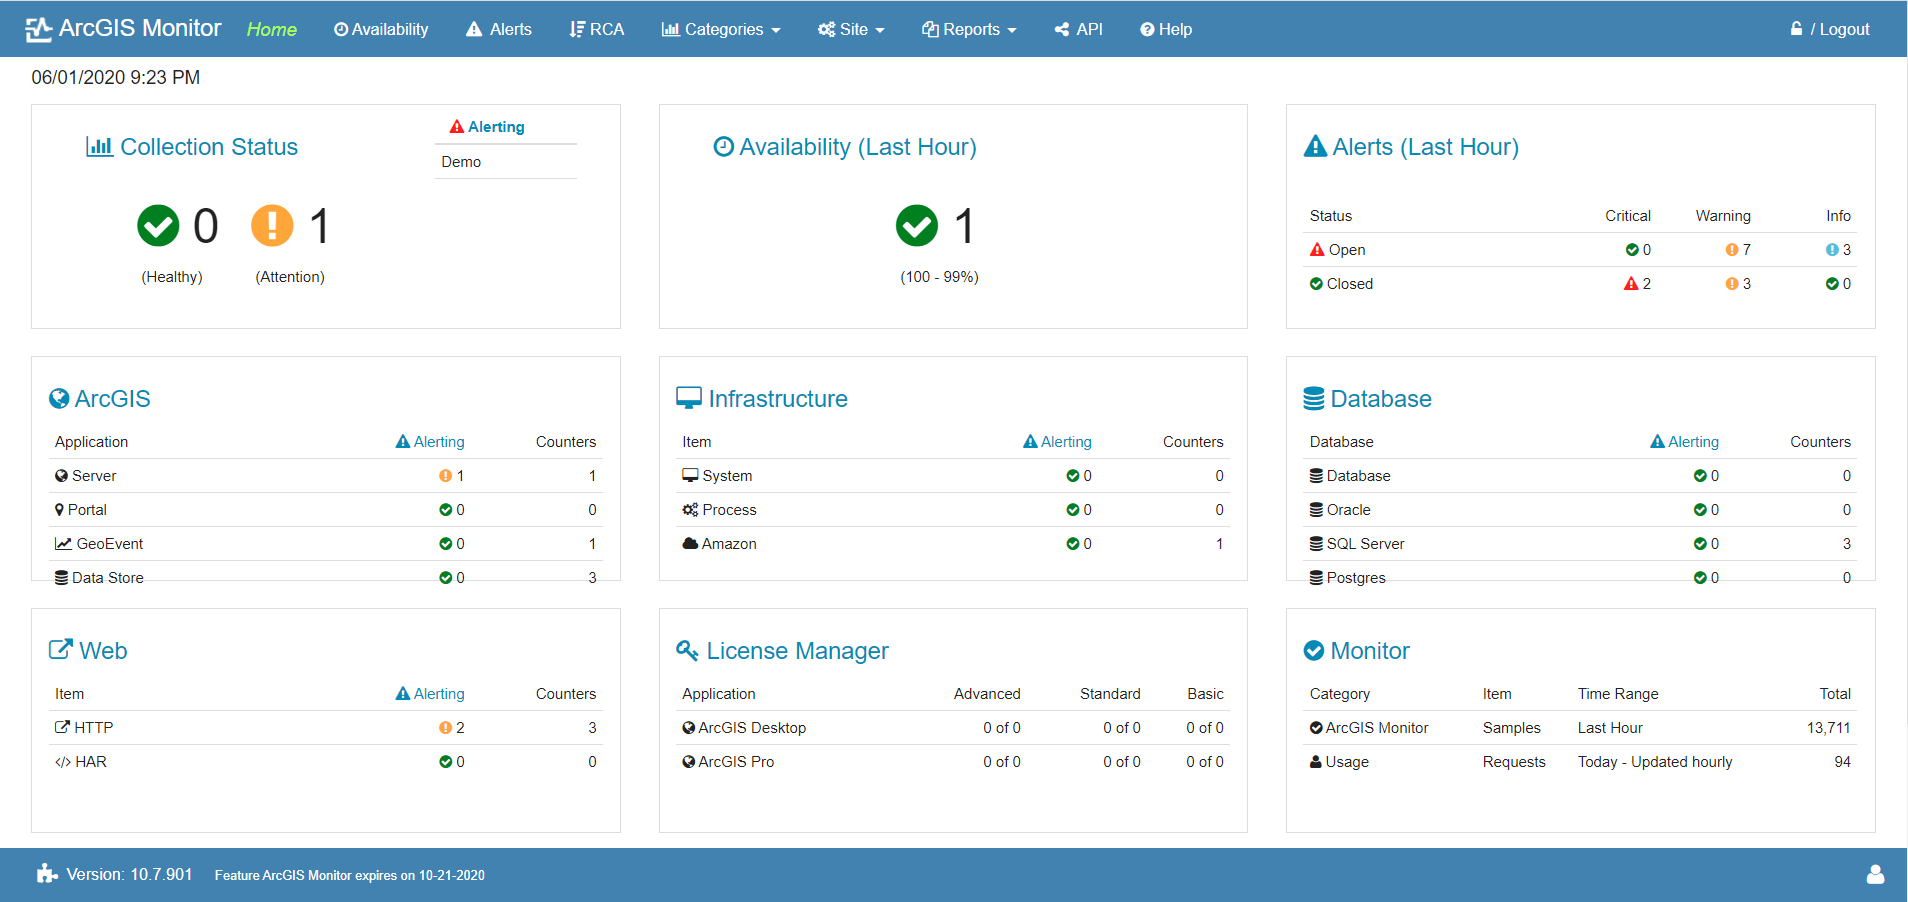This screenshot has width=1908, height=902.
Task: Open the API page
Action: point(1078,30)
